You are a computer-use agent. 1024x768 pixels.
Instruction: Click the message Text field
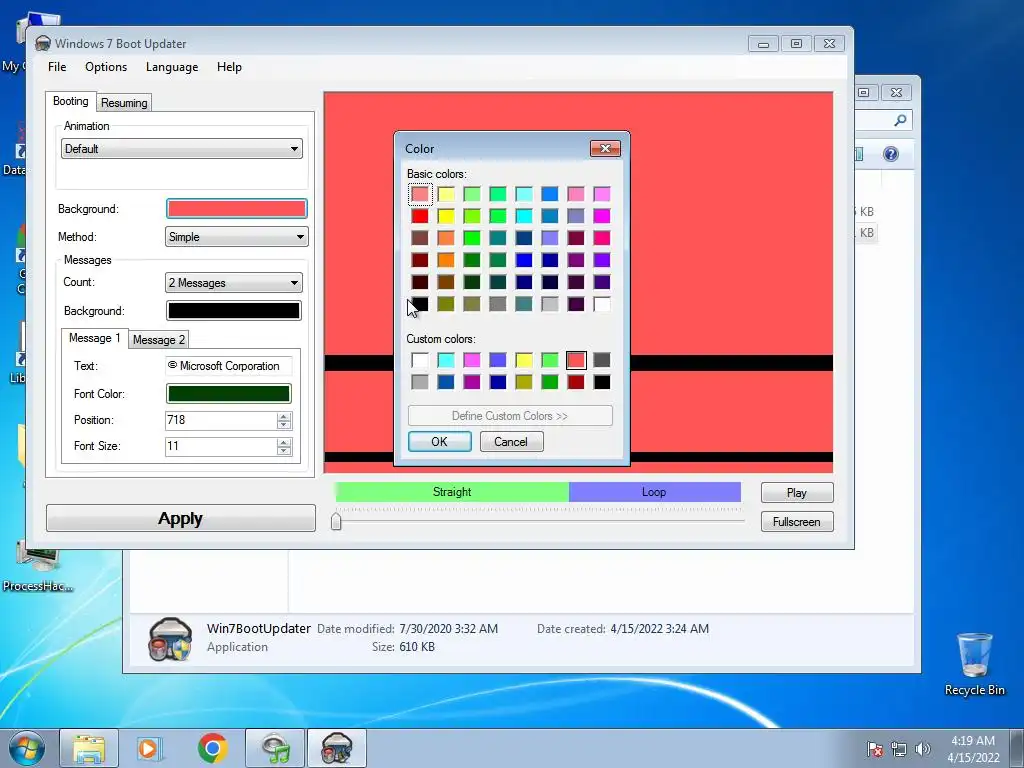[x=229, y=366]
